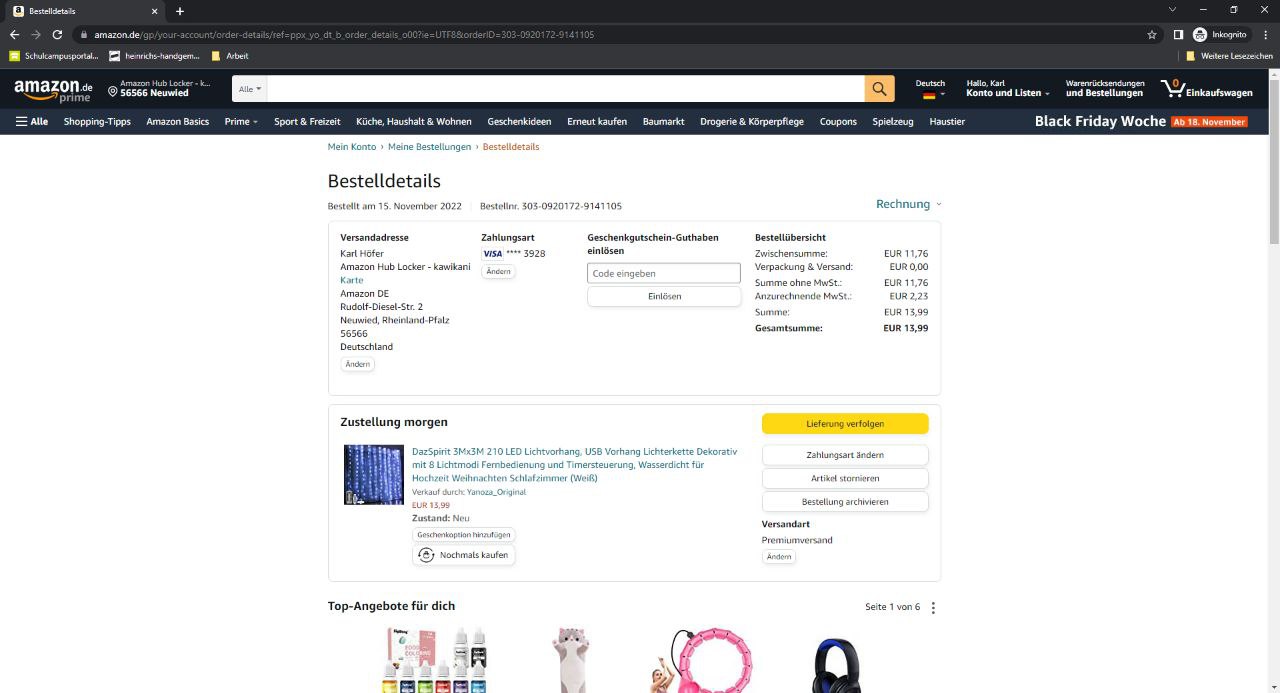Open the Inkognito profile icon
Image resolution: width=1280 pixels, height=693 pixels.
pos(1200,34)
